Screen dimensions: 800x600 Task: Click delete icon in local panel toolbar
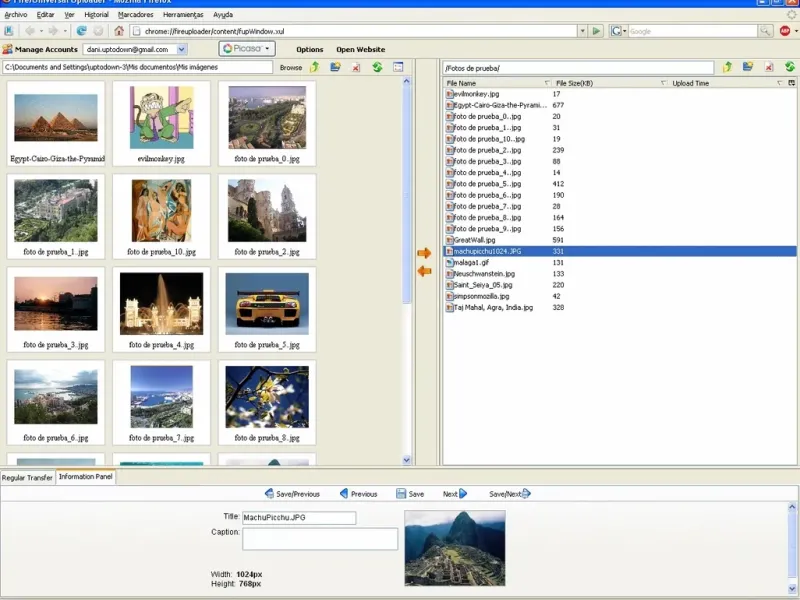[356, 67]
